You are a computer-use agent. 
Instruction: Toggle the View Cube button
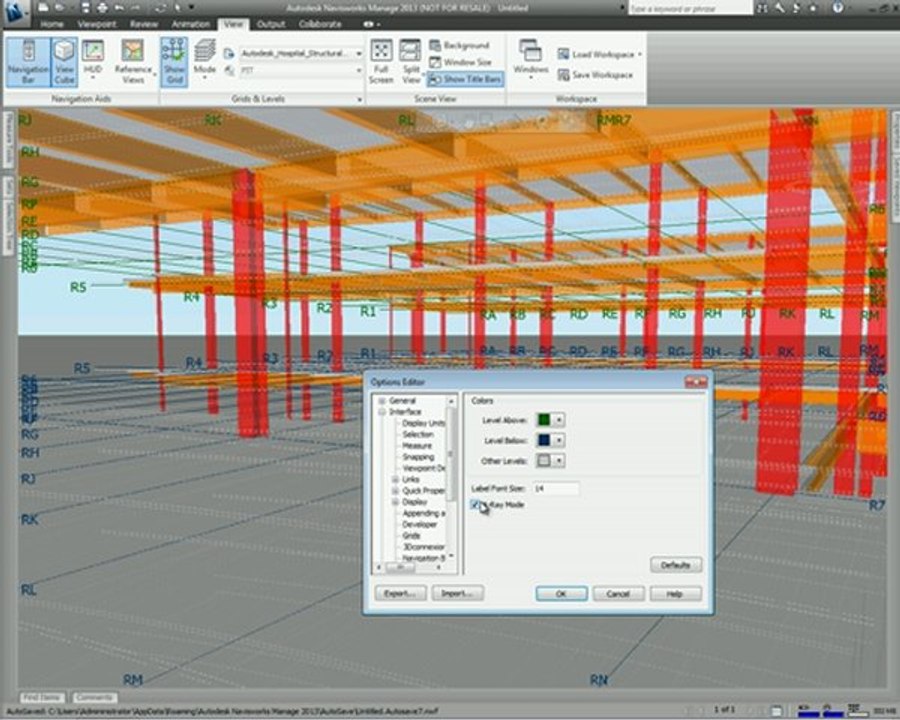[x=64, y=62]
